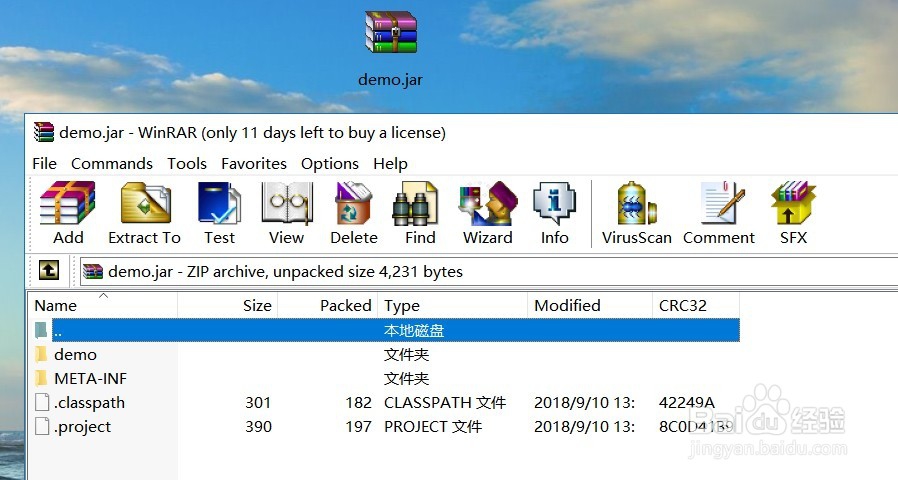Launch the Wizard toolbar icon
This screenshot has height=480, width=898.
tap(488, 203)
